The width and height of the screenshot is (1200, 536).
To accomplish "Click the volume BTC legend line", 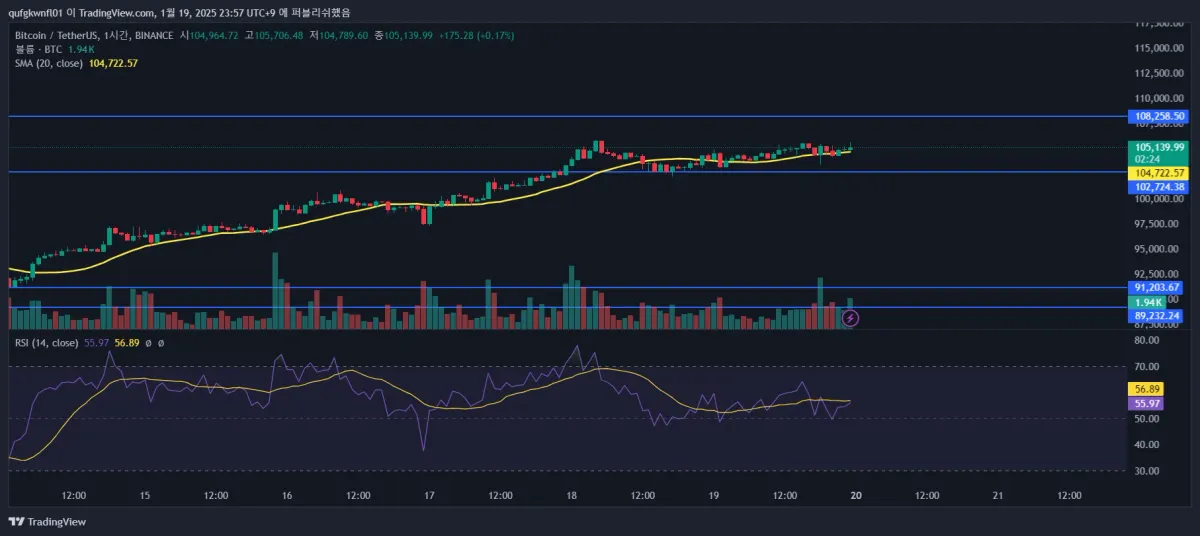I will (x=55, y=49).
